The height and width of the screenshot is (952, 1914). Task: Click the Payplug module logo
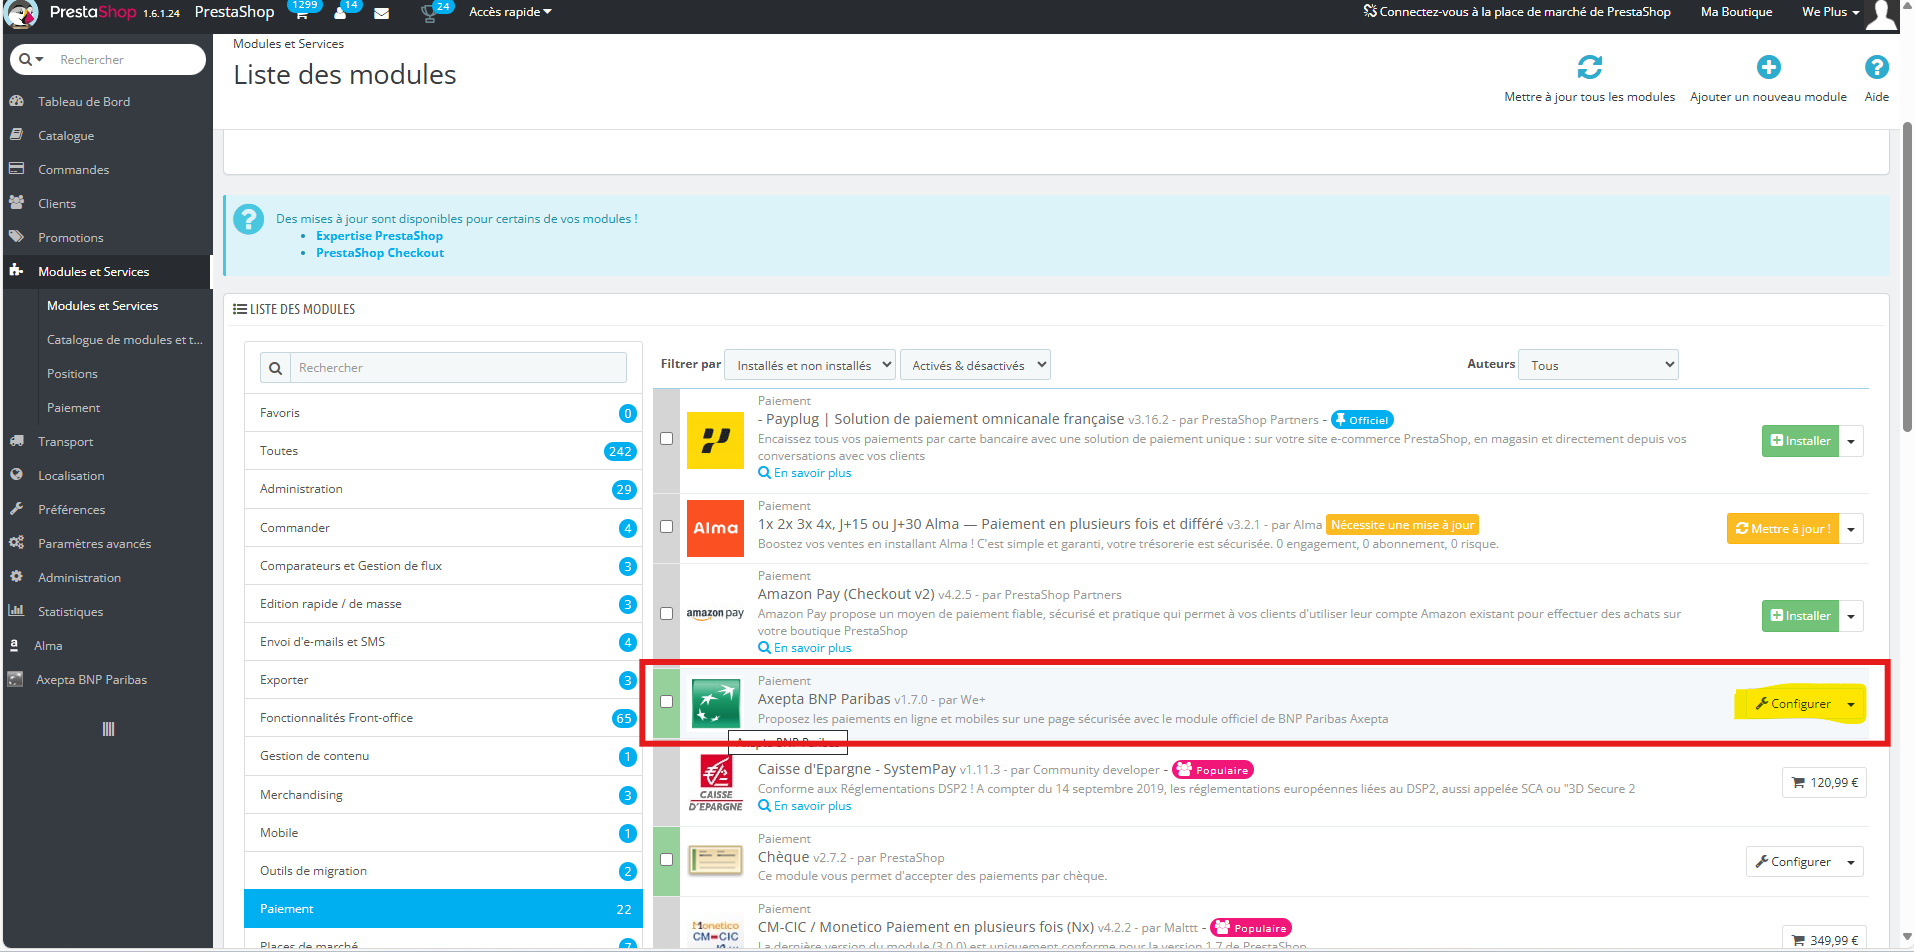point(715,440)
